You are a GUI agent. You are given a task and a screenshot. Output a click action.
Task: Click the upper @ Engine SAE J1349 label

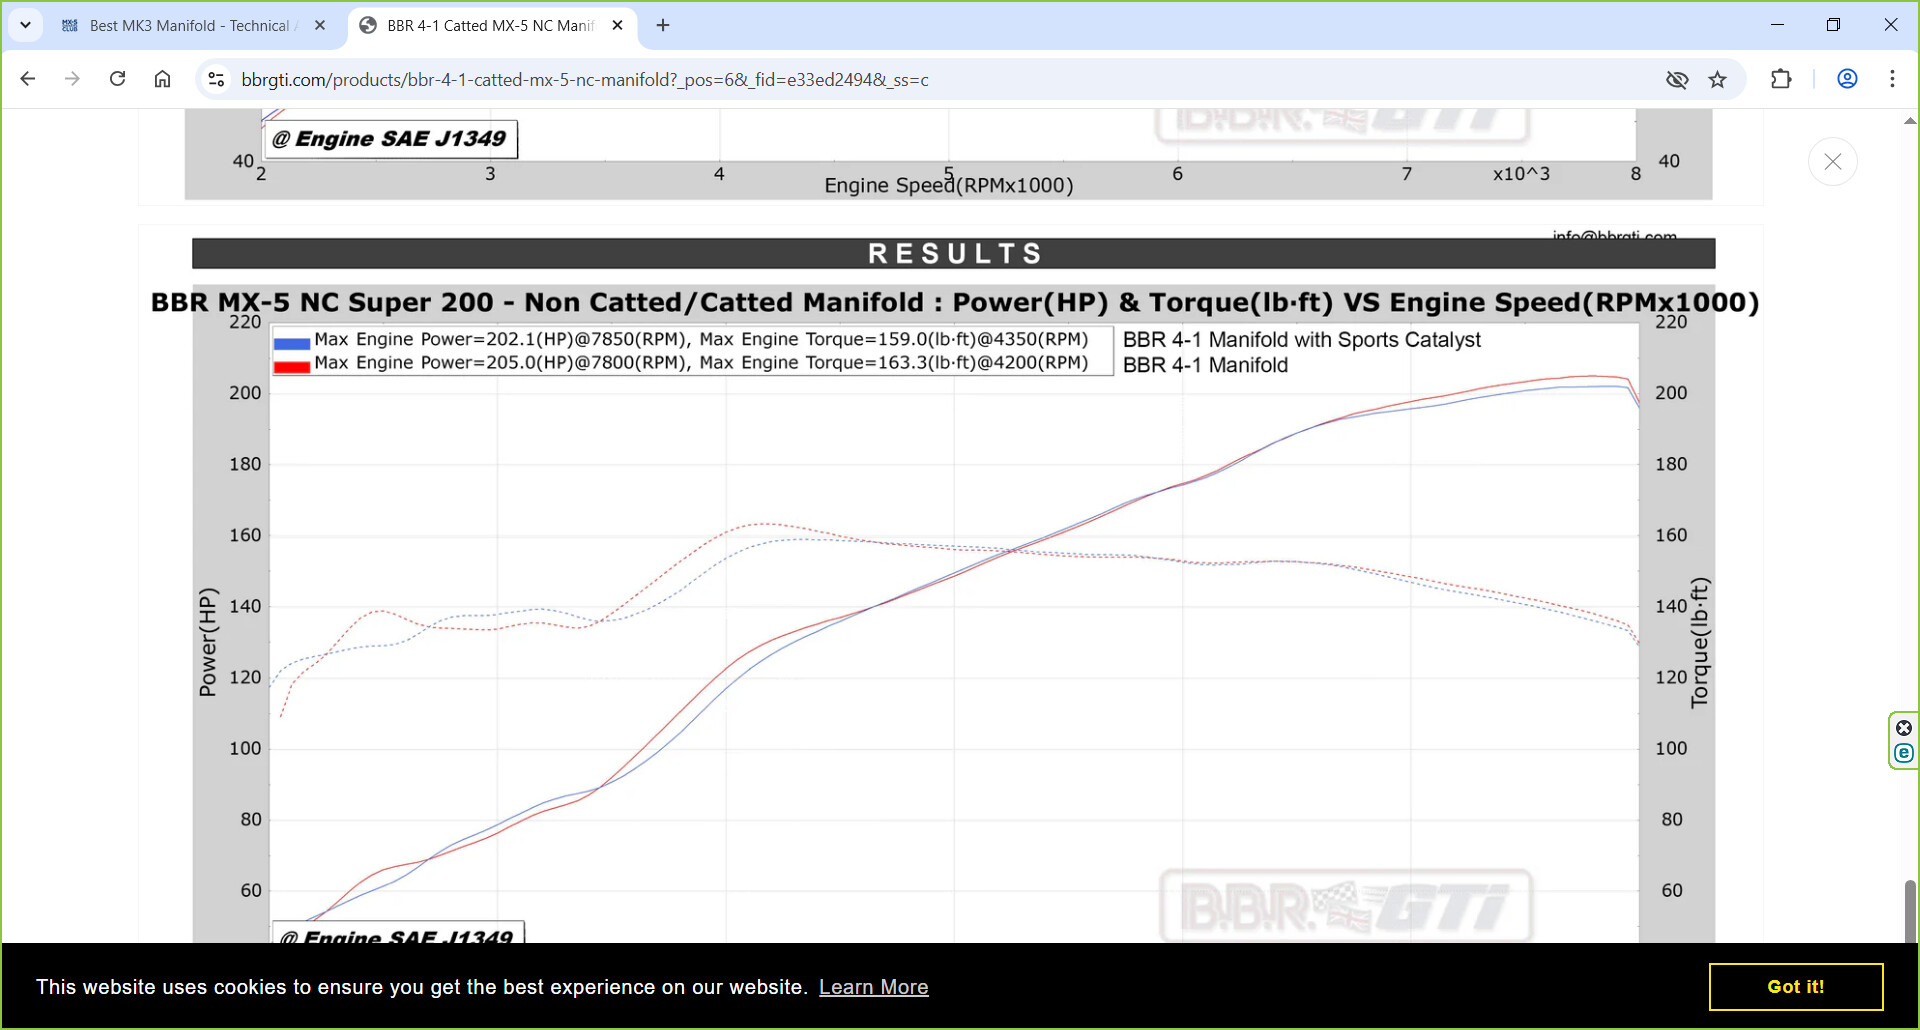(x=390, y=139)
